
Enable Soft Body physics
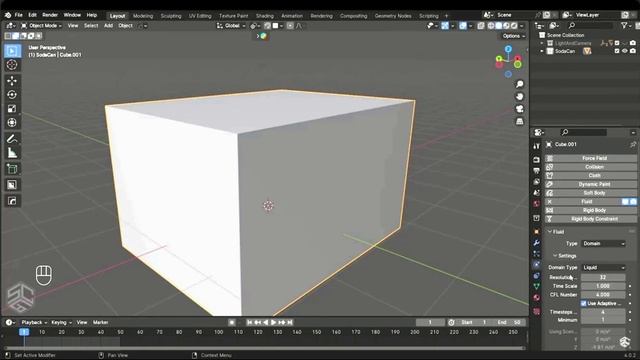(x=591, y=193)
